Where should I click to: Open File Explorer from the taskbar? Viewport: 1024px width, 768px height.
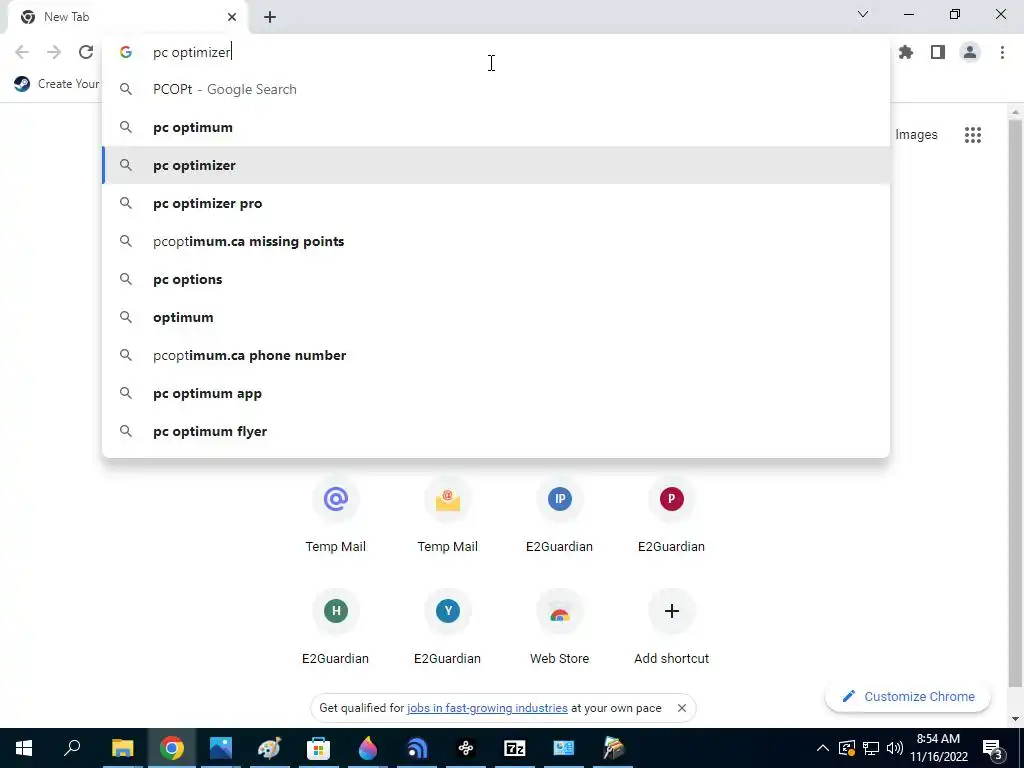(122, 748)
